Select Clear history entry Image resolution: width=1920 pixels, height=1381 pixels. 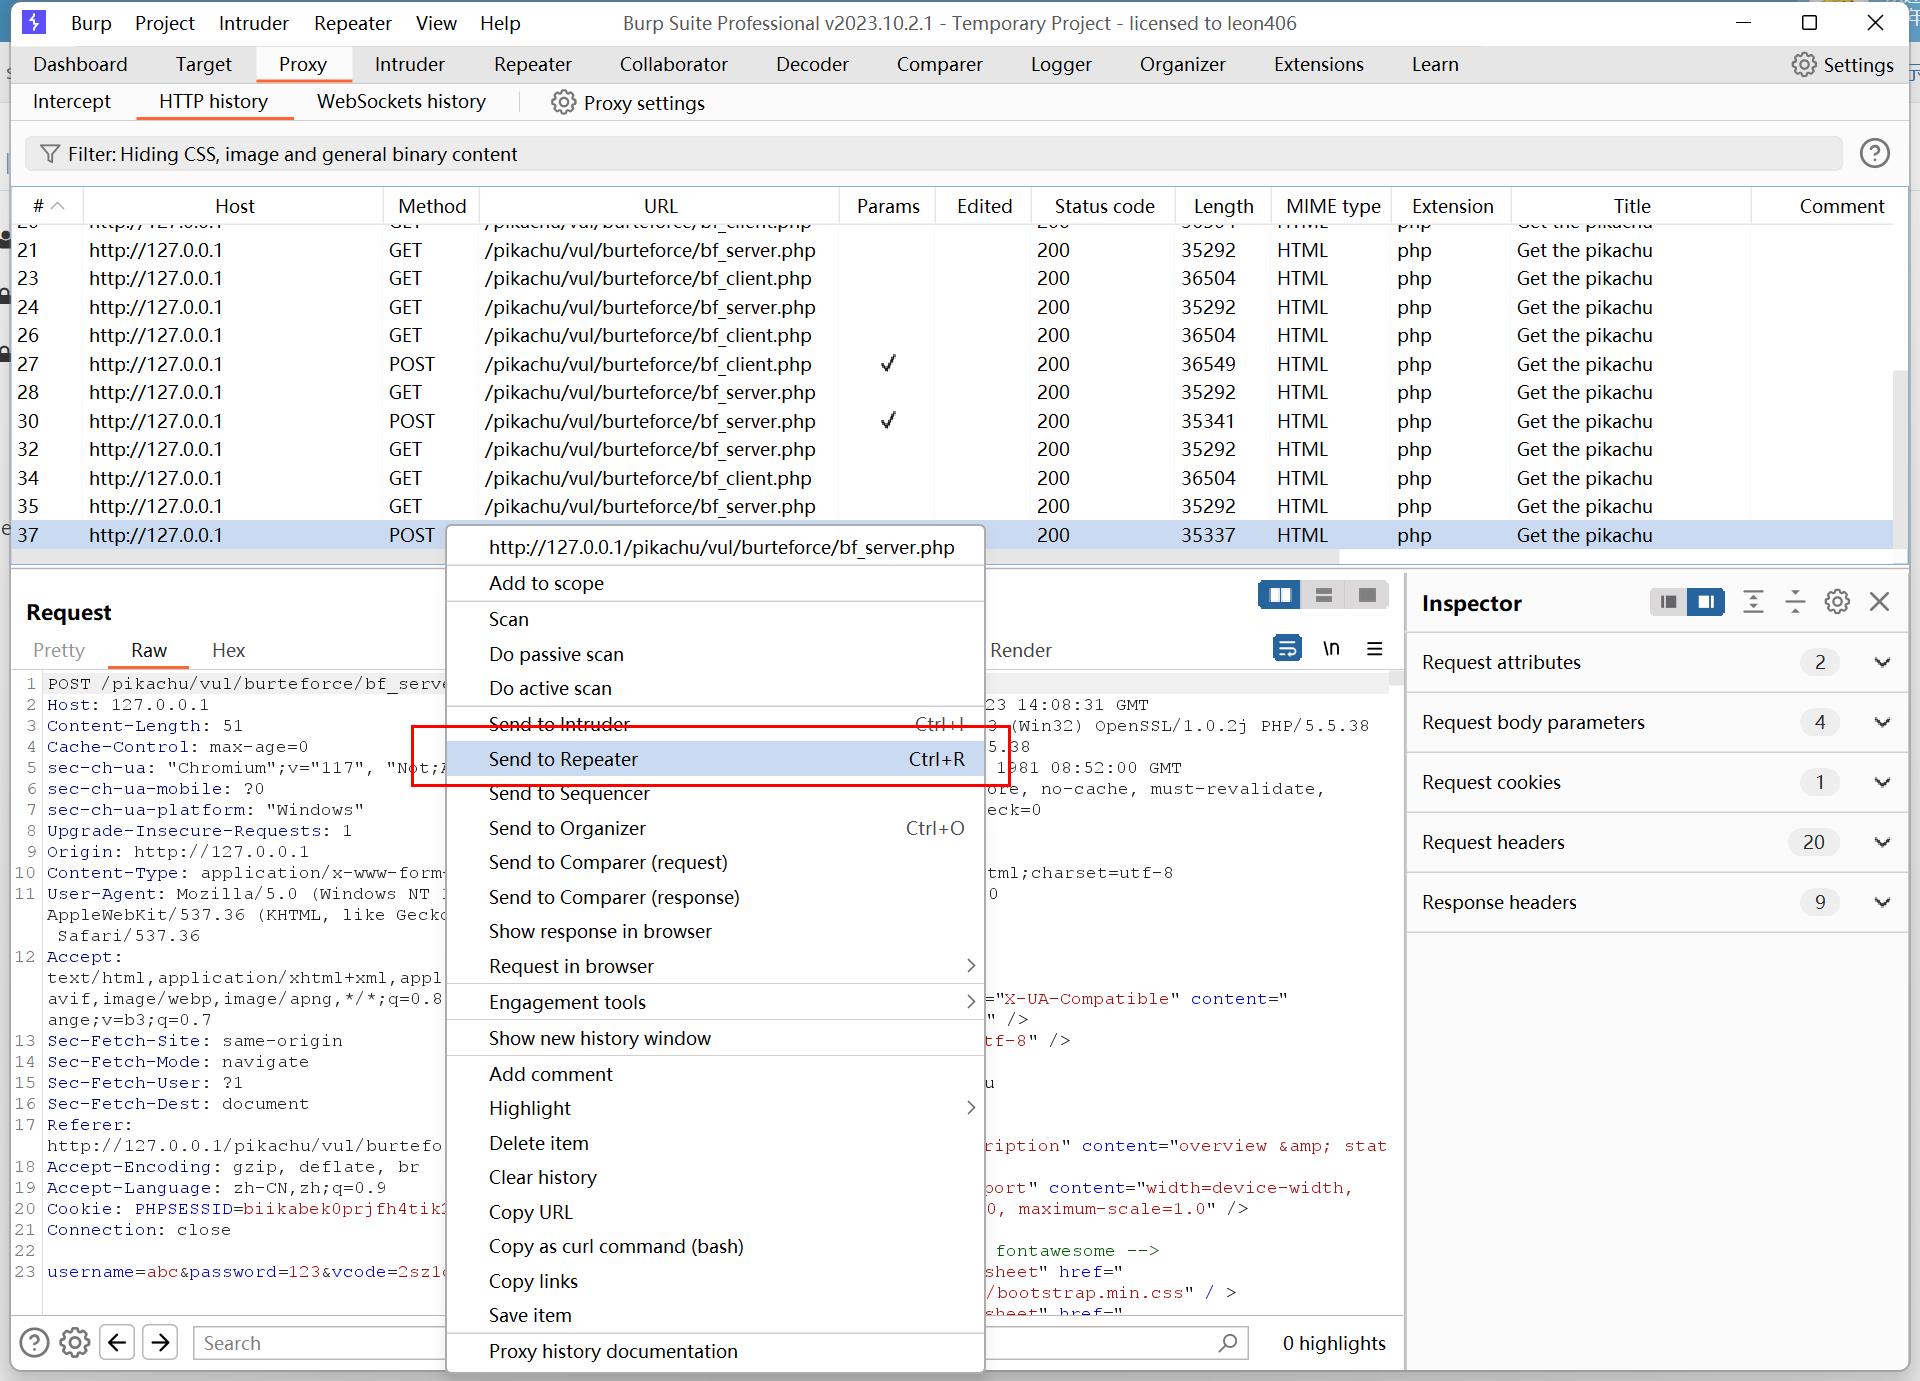click(715, 1177)
